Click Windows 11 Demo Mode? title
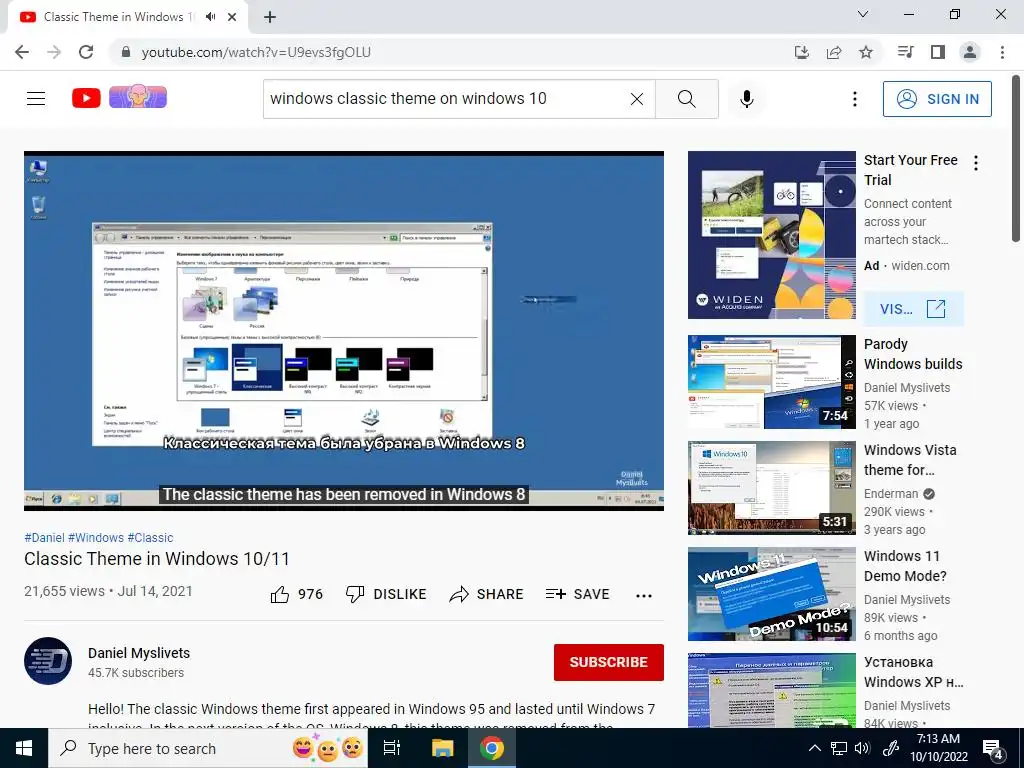 (x=905, y=566)
